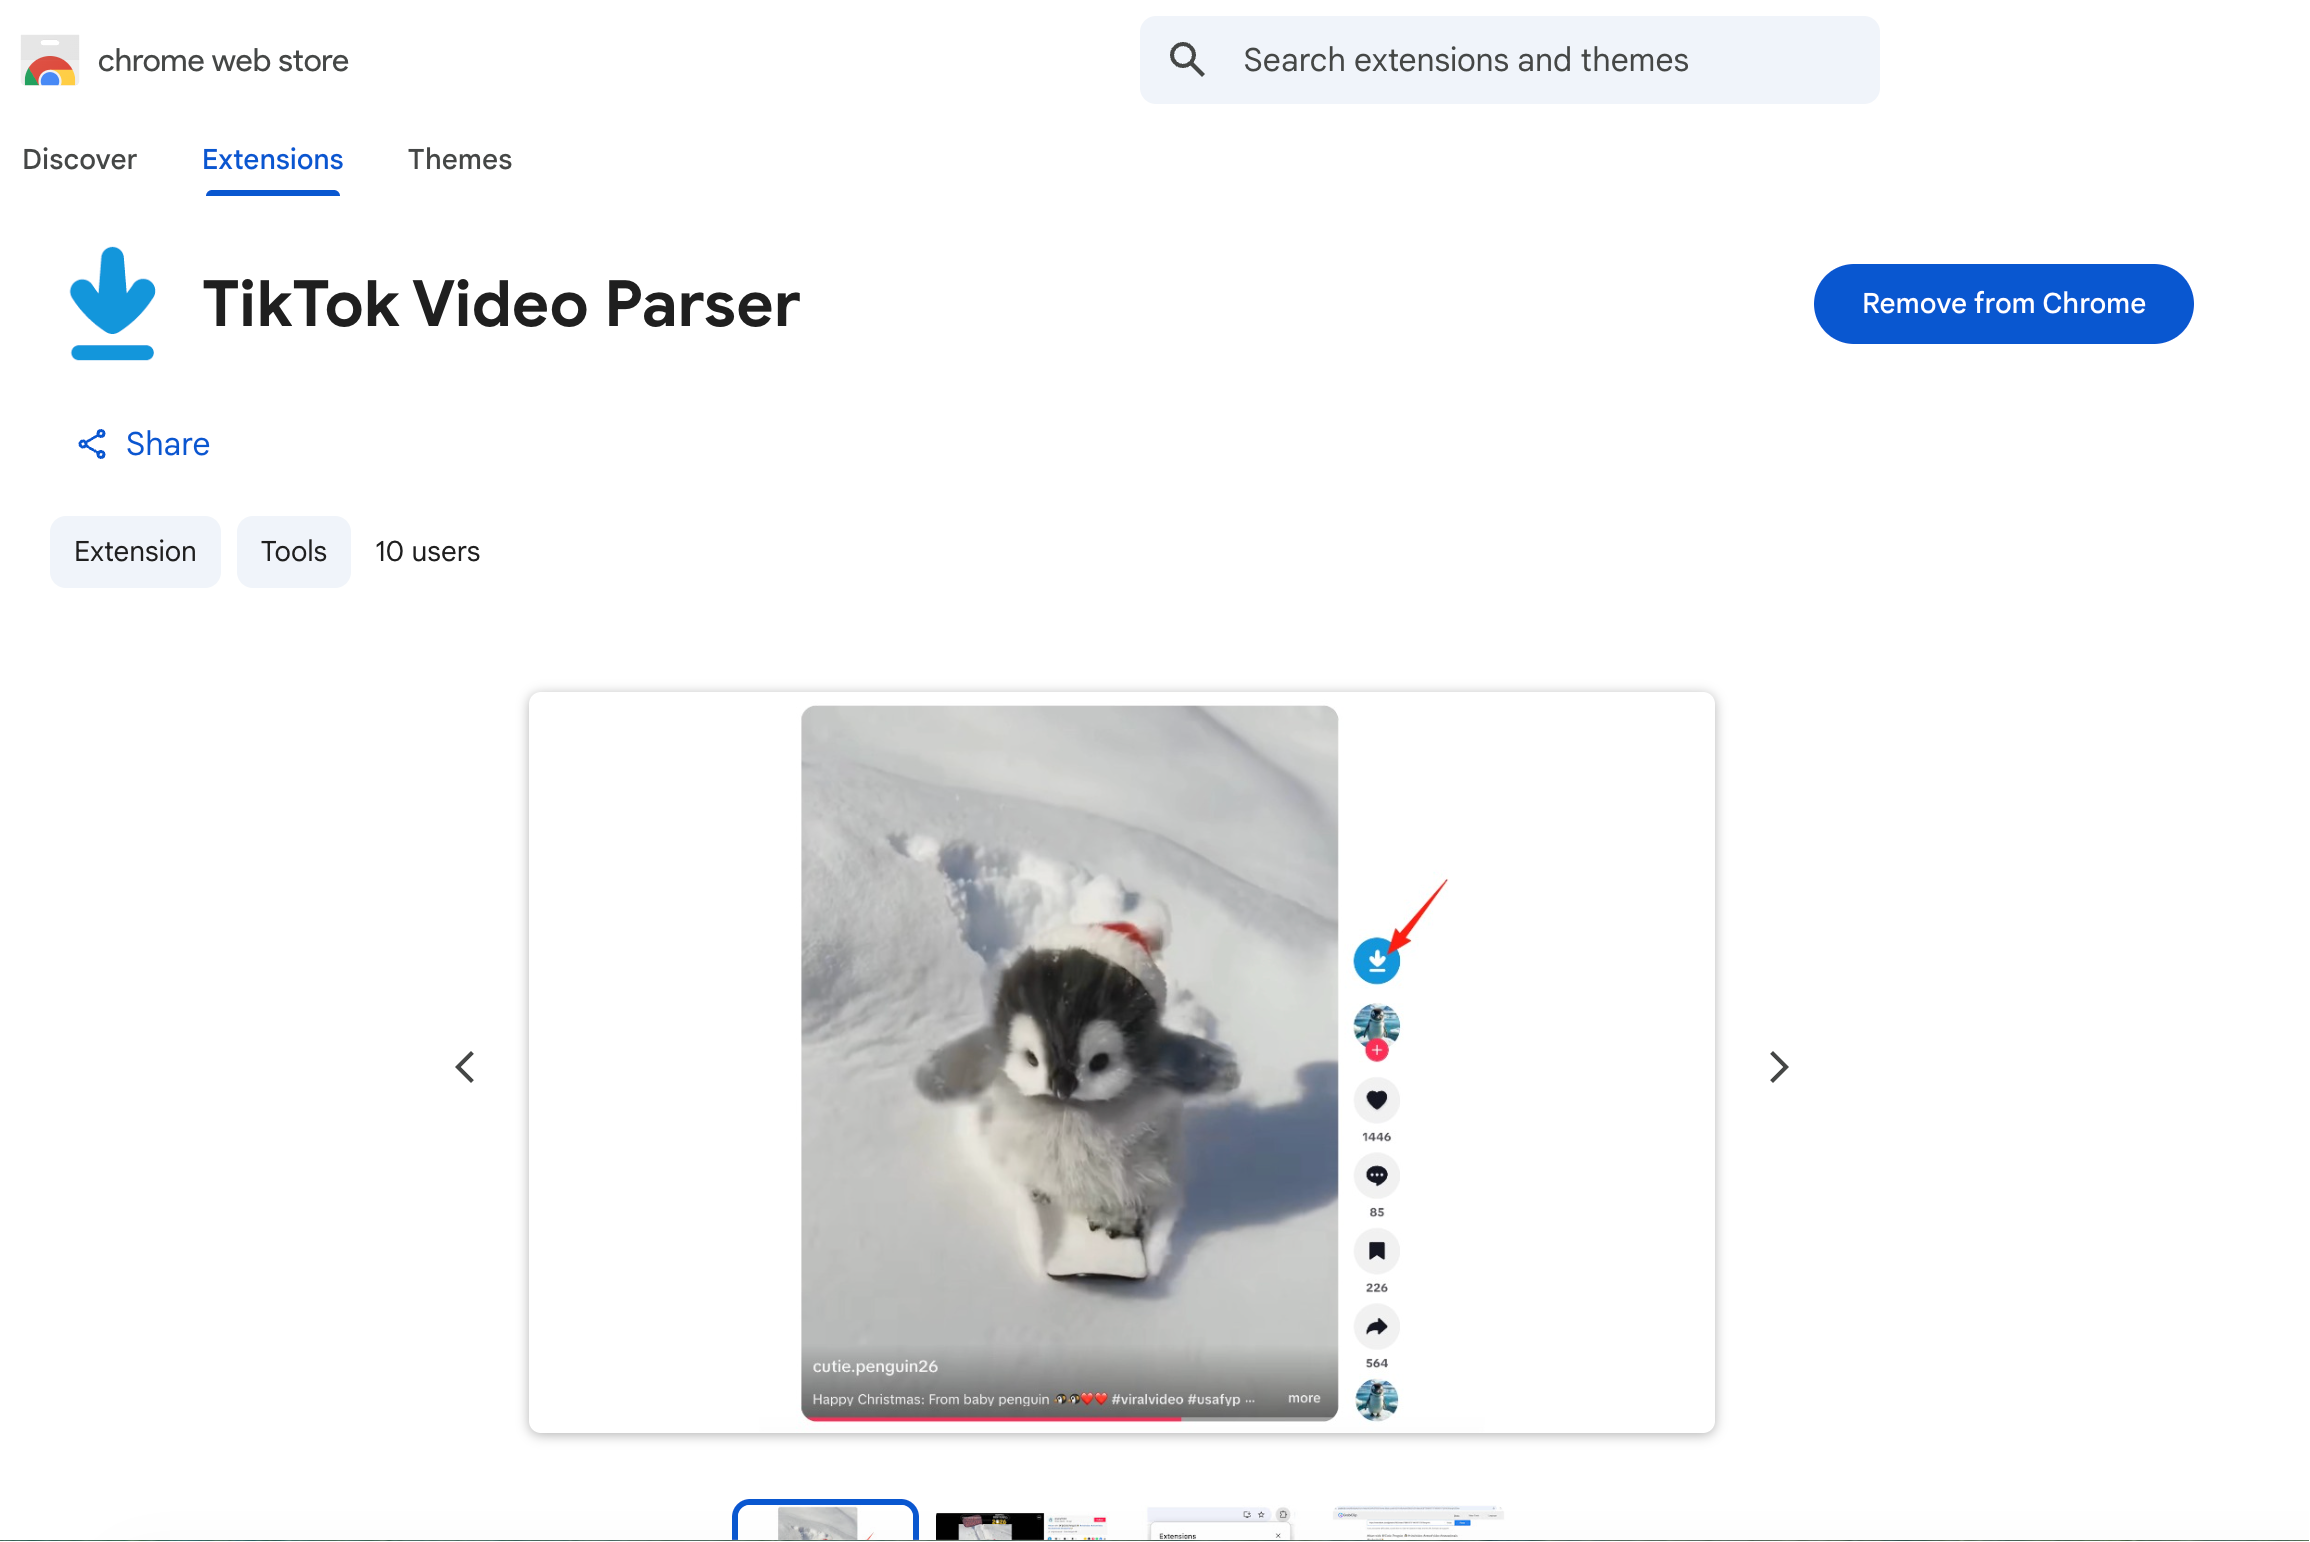This screenshot has width=2310, height=1542.
Task: Select the Tools category chip
Action: click(x=293, y=551)
